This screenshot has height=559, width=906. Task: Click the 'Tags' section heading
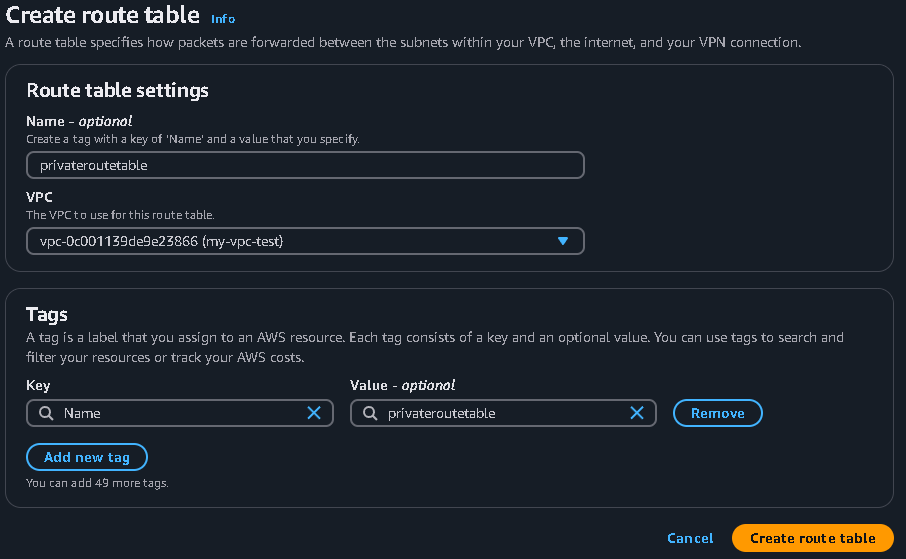(x=47, y=314)
